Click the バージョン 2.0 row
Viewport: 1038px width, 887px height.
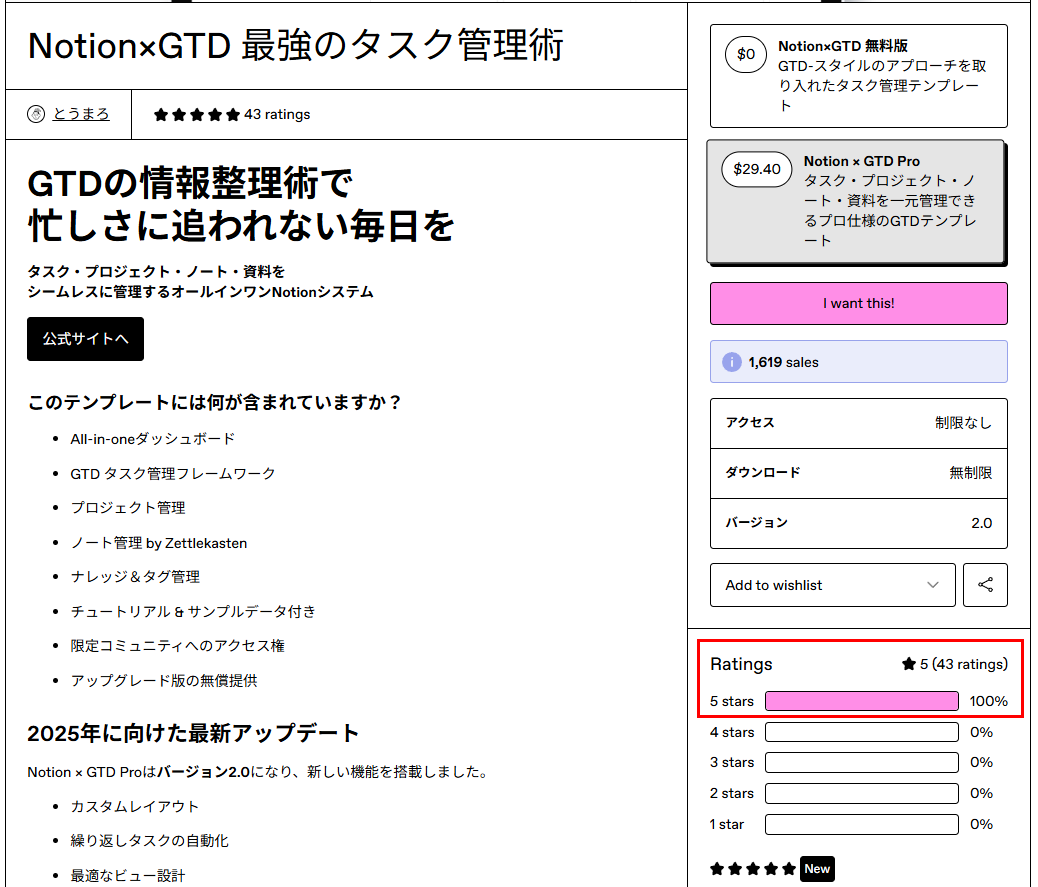point(859,523)
